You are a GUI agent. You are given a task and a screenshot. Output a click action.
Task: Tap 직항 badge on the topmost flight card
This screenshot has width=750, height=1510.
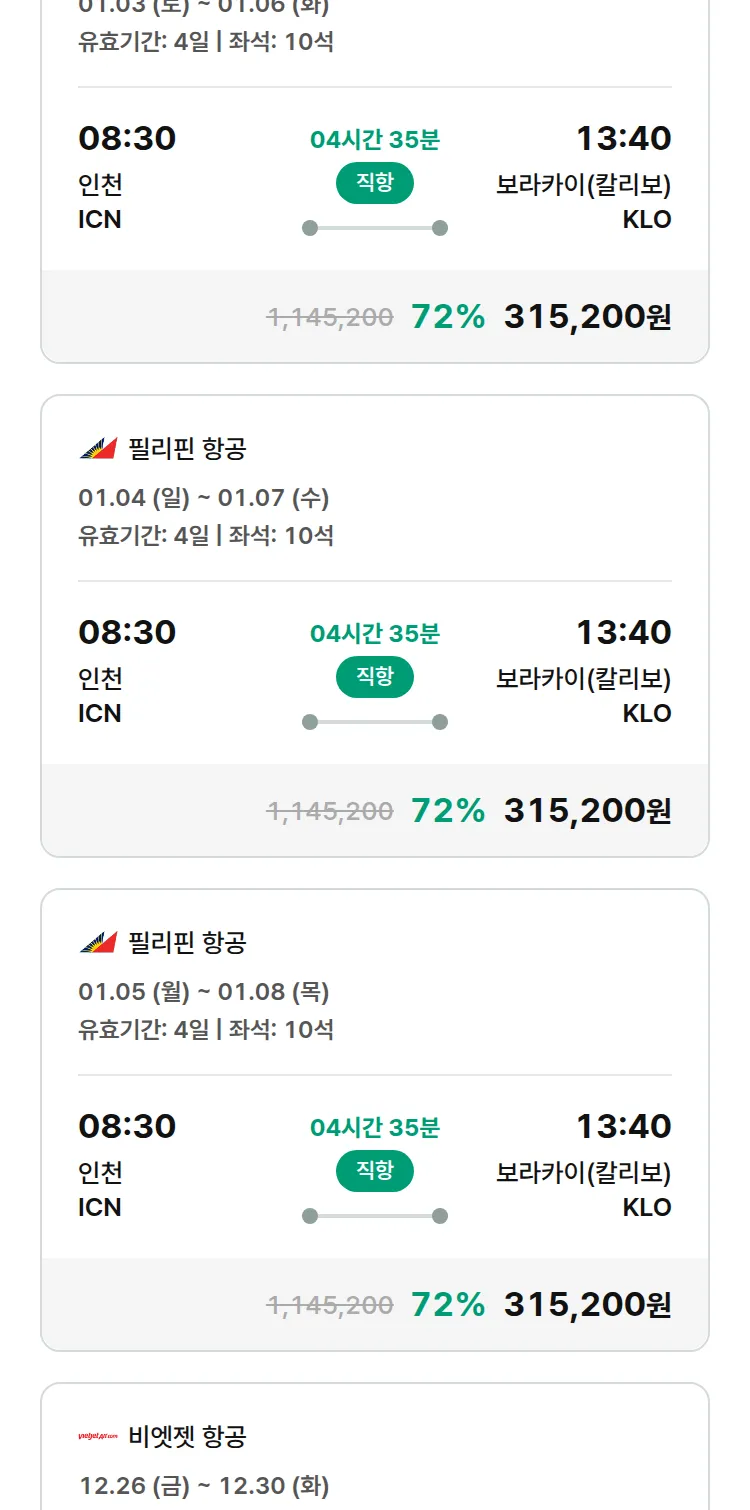375,183
